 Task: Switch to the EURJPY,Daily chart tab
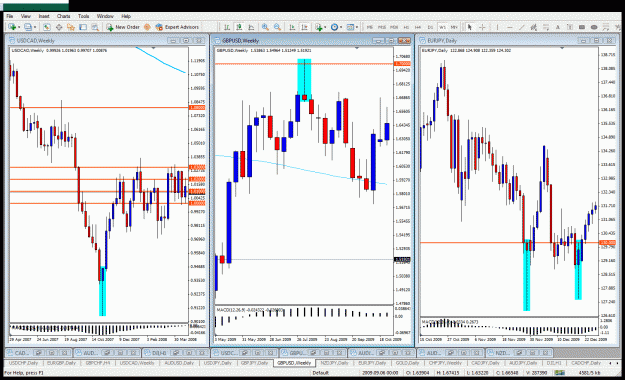[x=372, y=363]
